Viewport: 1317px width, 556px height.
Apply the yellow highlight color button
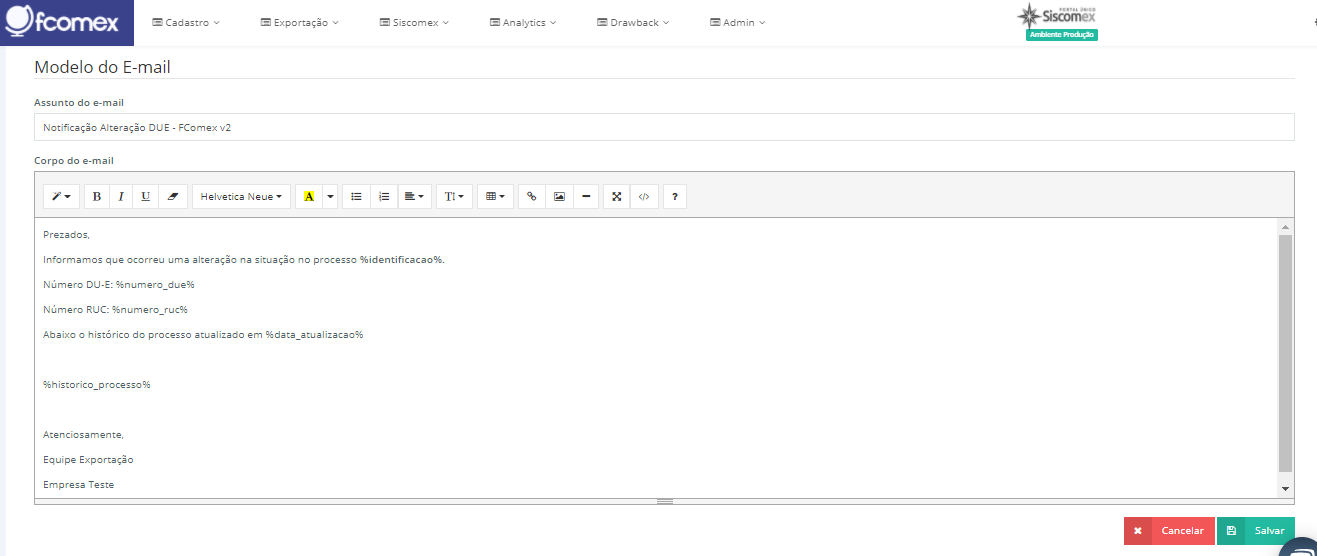click(x=308, y=196)
